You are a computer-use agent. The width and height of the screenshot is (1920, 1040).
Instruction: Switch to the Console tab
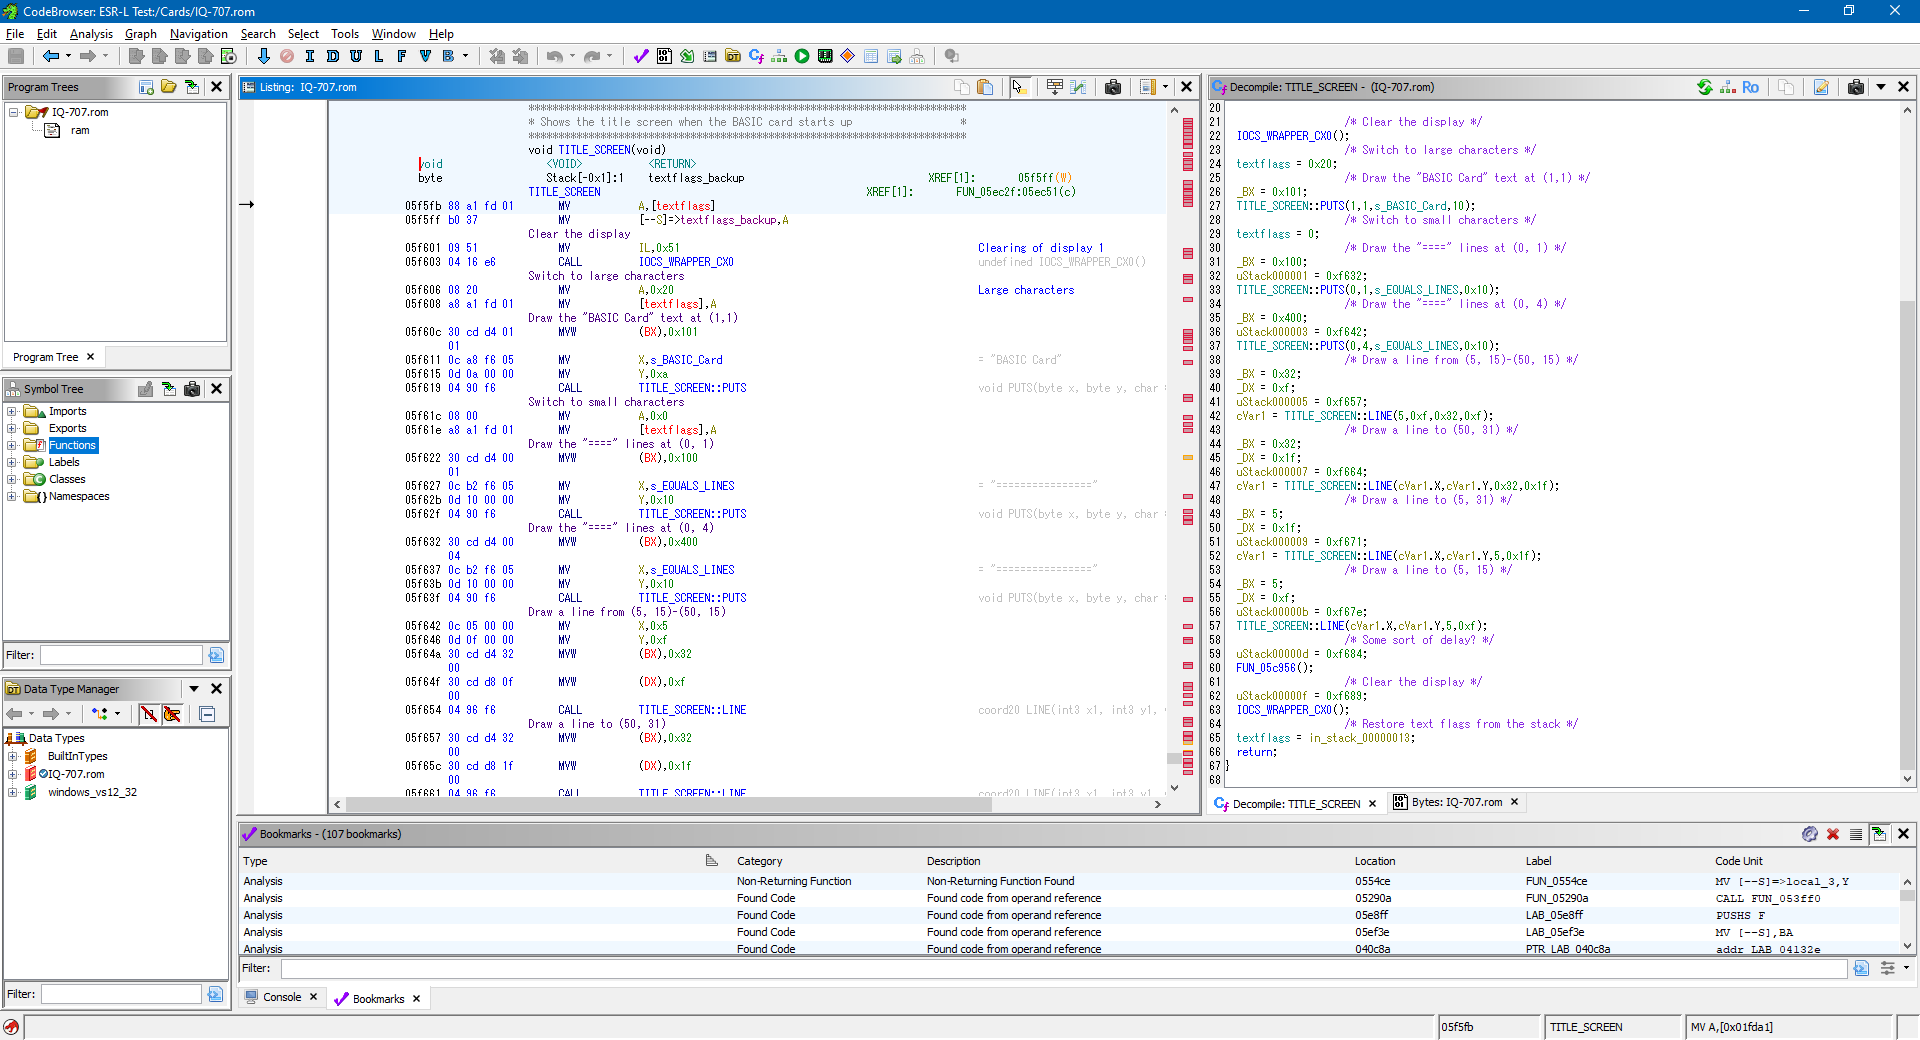coord(281,997)
